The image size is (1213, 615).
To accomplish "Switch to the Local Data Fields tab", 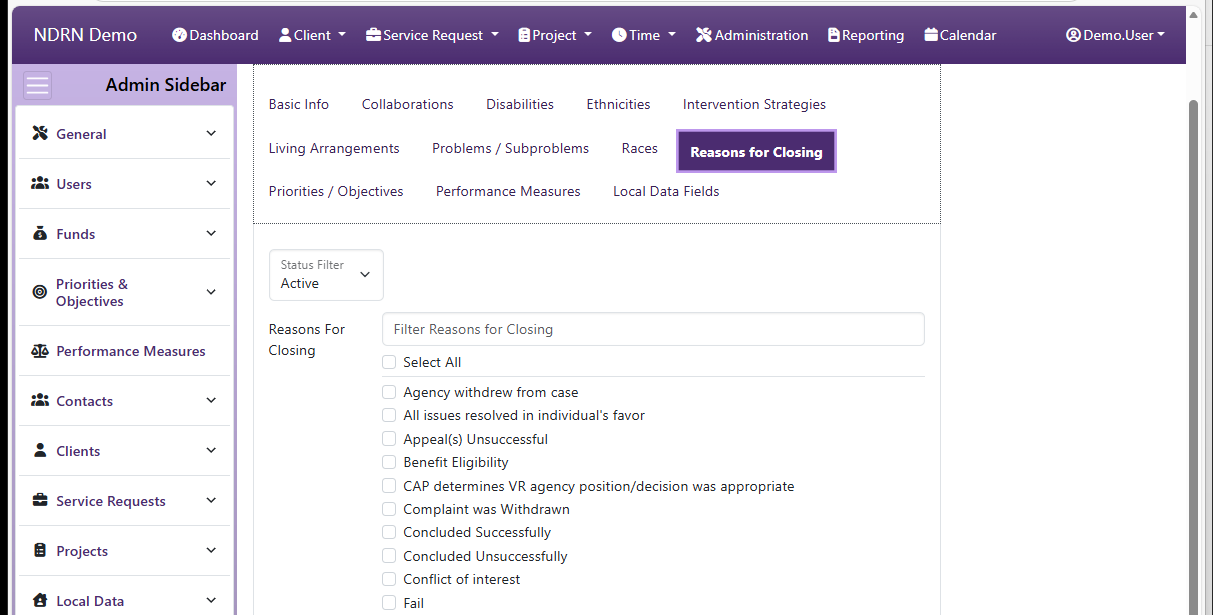I will (x=666, y=191).
